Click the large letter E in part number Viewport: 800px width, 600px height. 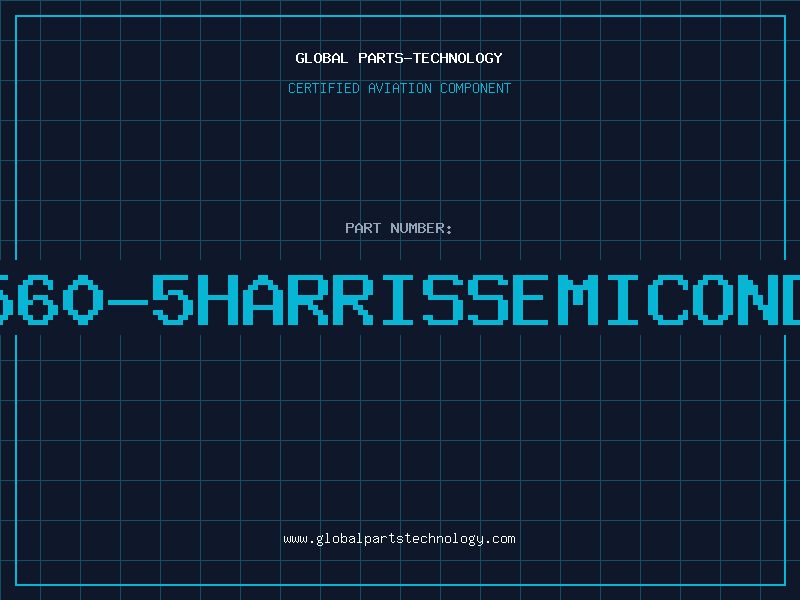click(x=533, y=299)
